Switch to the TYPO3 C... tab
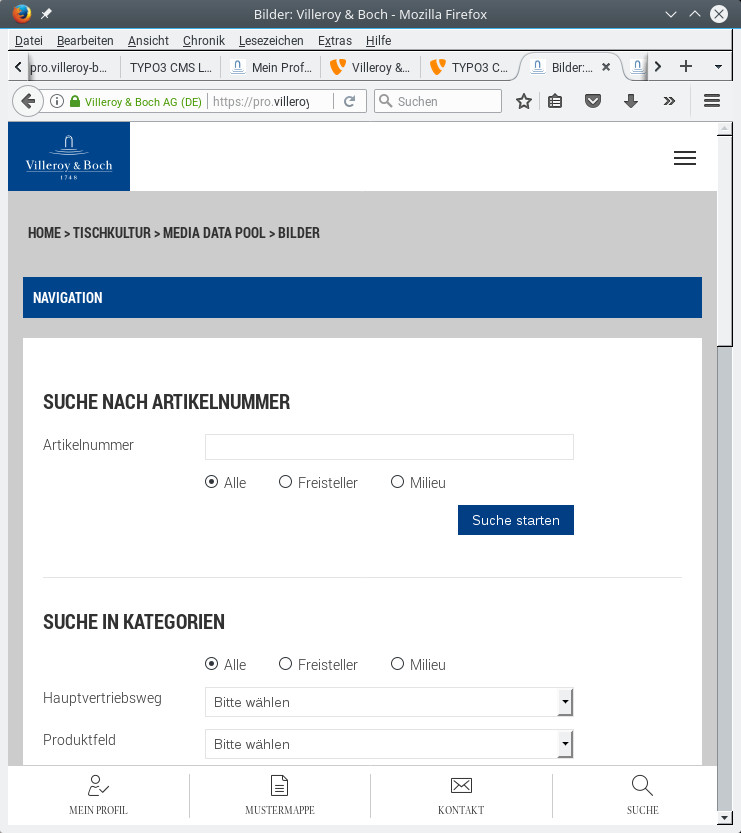 [x=471, y=67]
